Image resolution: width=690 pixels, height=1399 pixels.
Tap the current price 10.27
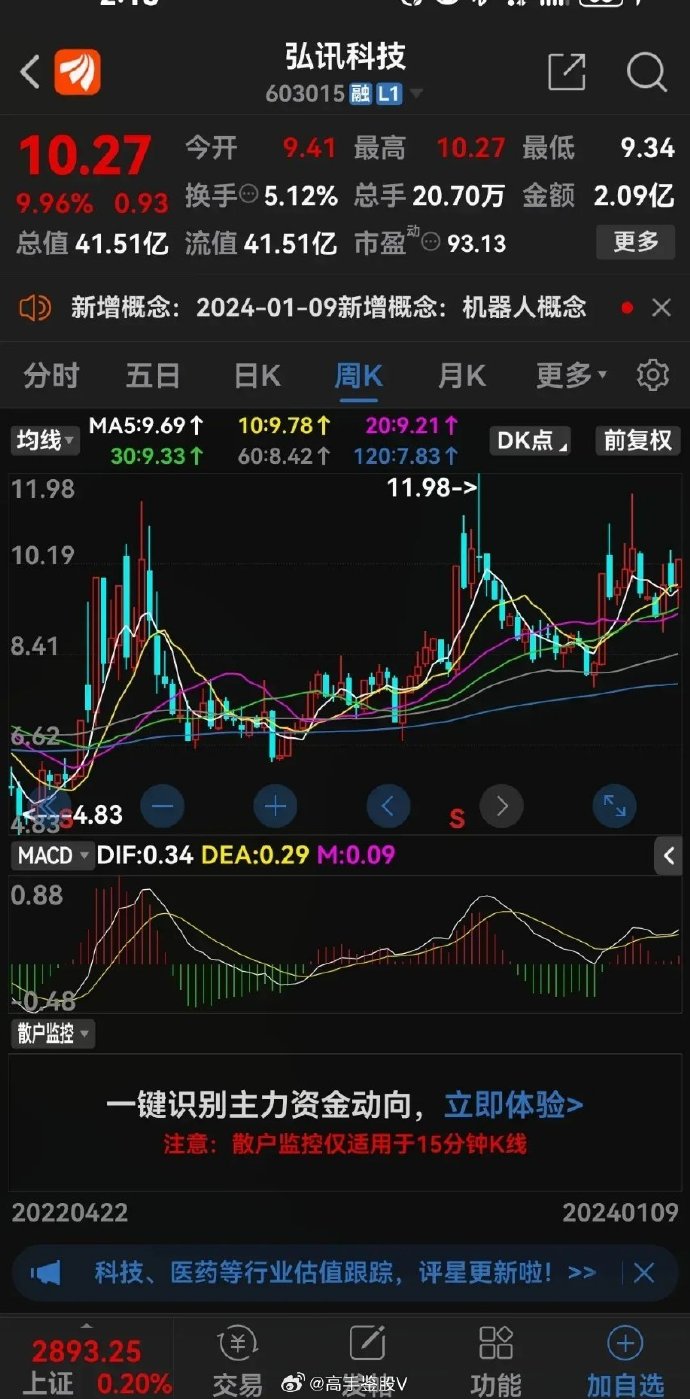(x=84, y=155)
